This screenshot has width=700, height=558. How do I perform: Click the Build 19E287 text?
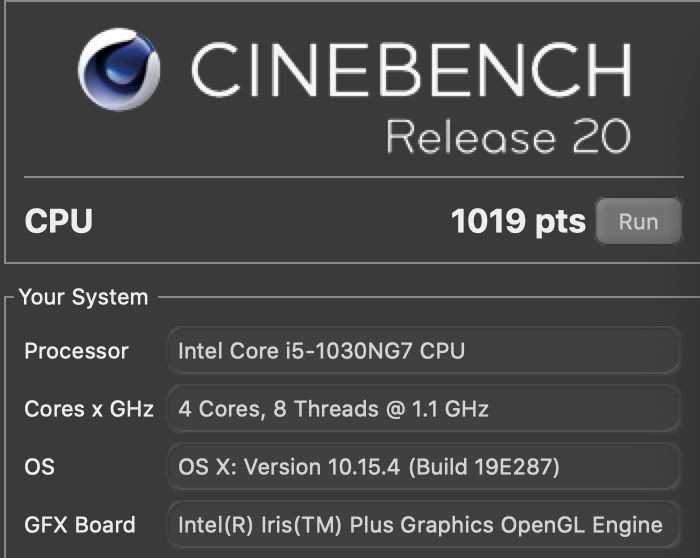484,467
